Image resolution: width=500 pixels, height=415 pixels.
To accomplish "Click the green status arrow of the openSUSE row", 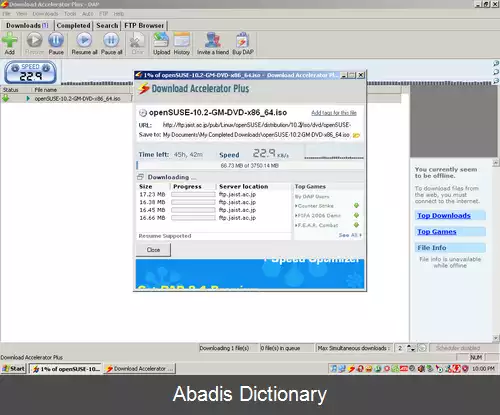I will pos(6,99).
